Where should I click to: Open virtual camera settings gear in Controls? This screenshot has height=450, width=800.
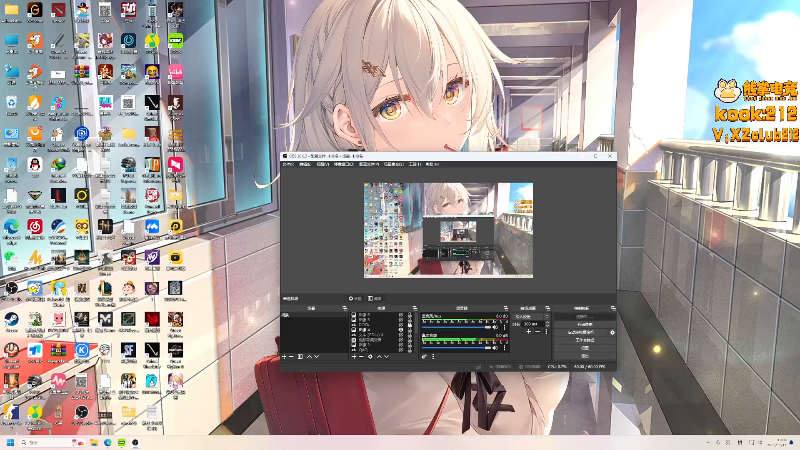pyautogui.click(x=612, y=332)
